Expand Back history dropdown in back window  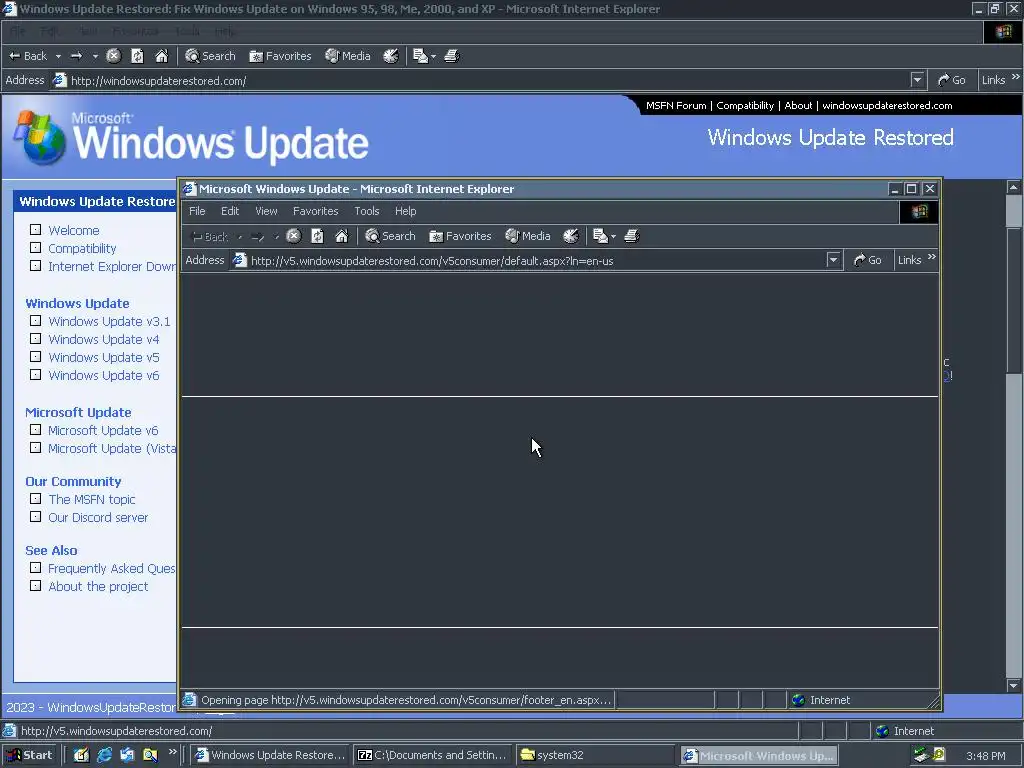click(x=58, y=56)
